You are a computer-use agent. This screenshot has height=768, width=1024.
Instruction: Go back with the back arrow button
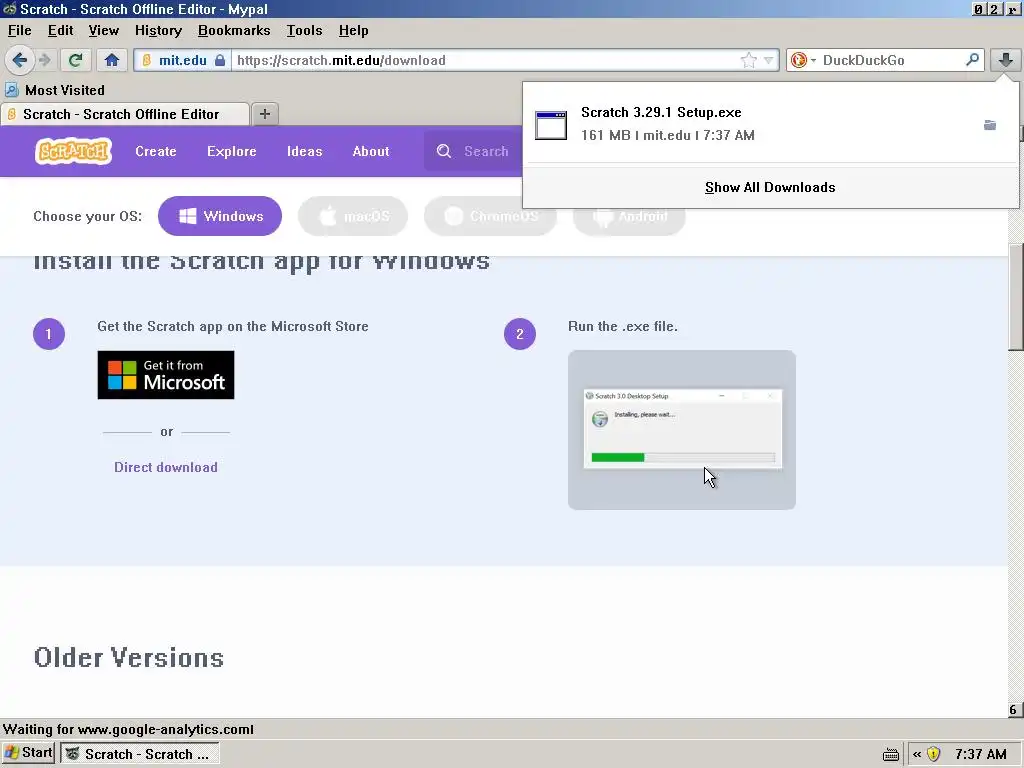click(20, 60)
